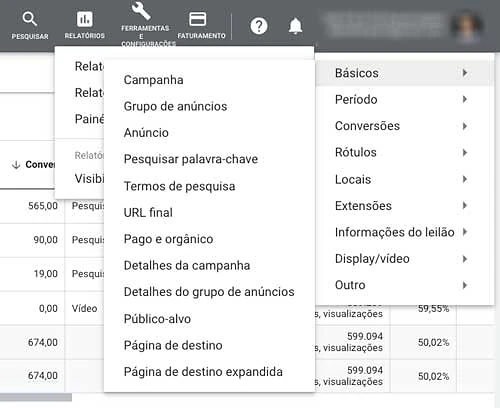Viewport: 500px width, 408px height.
Task: Open the Faturamento card icon
Action: (x=198, y=19)
